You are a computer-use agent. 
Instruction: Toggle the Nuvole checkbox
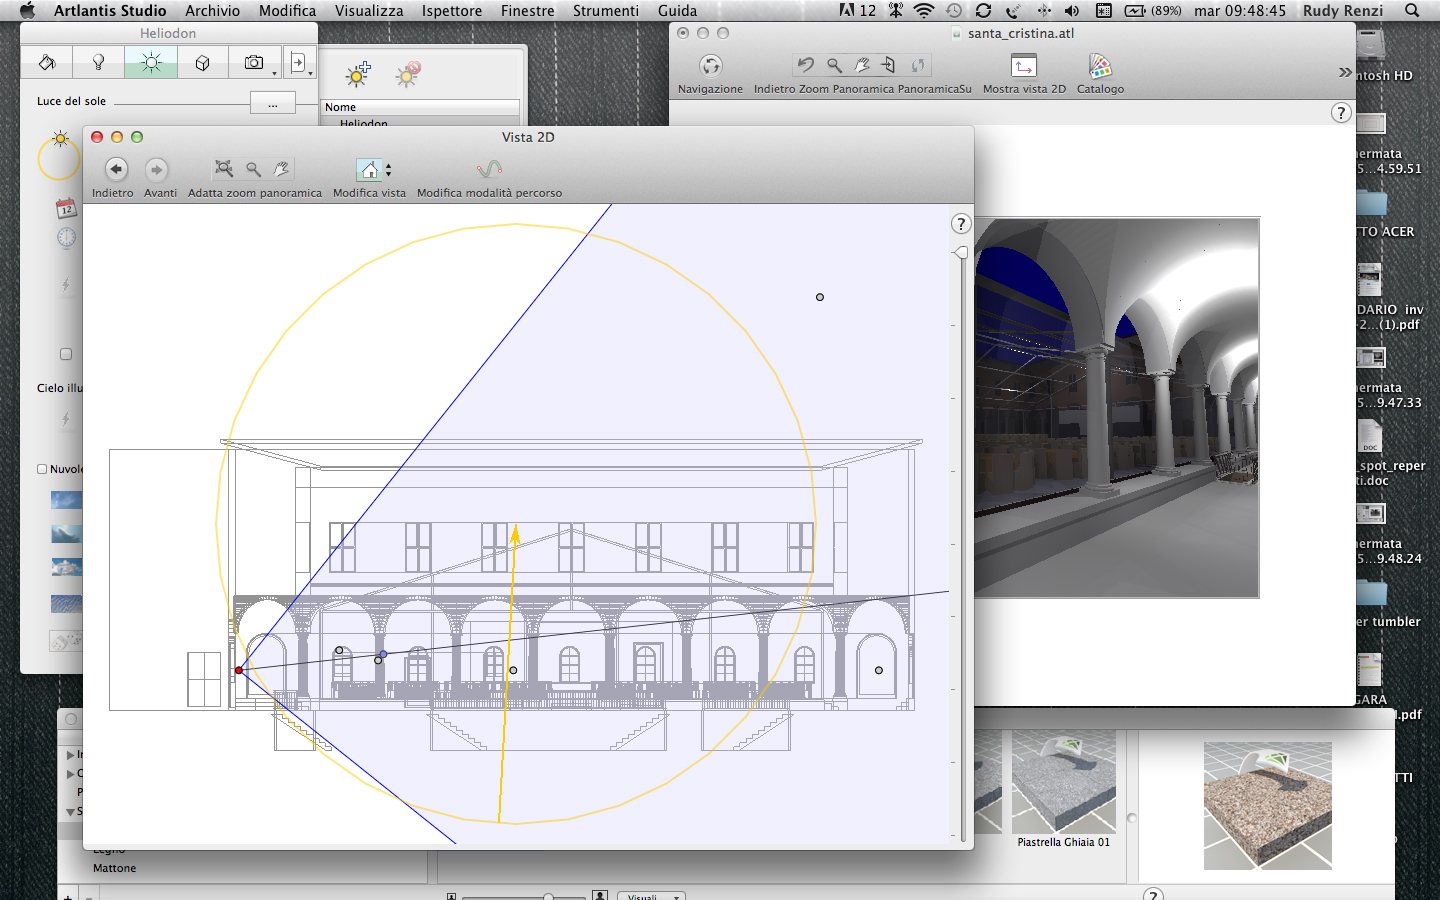[42, 469]
